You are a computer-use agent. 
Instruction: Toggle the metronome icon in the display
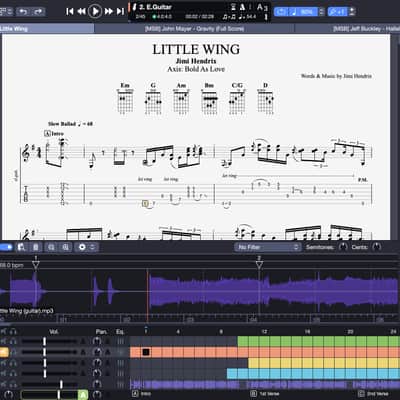click(243, 7)
